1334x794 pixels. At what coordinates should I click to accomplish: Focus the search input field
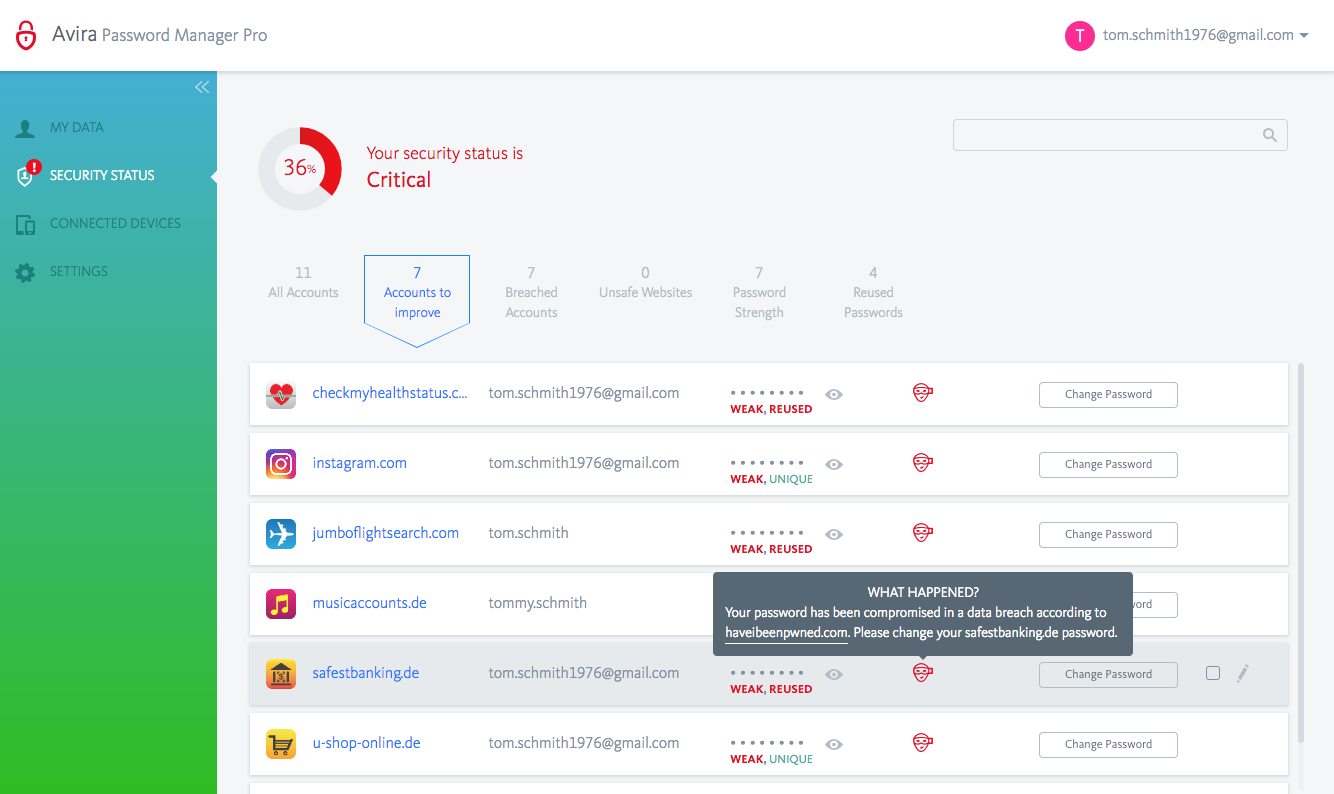click(1120, 135)
